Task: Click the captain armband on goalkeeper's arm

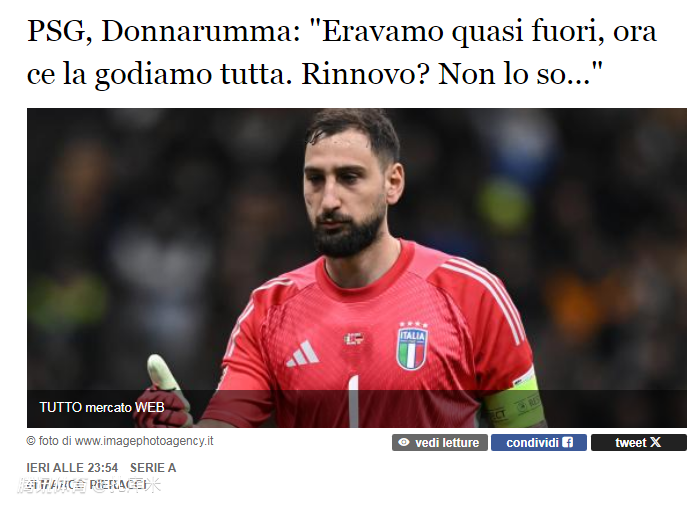Action: pyautogui.click(x=514, y=400)
